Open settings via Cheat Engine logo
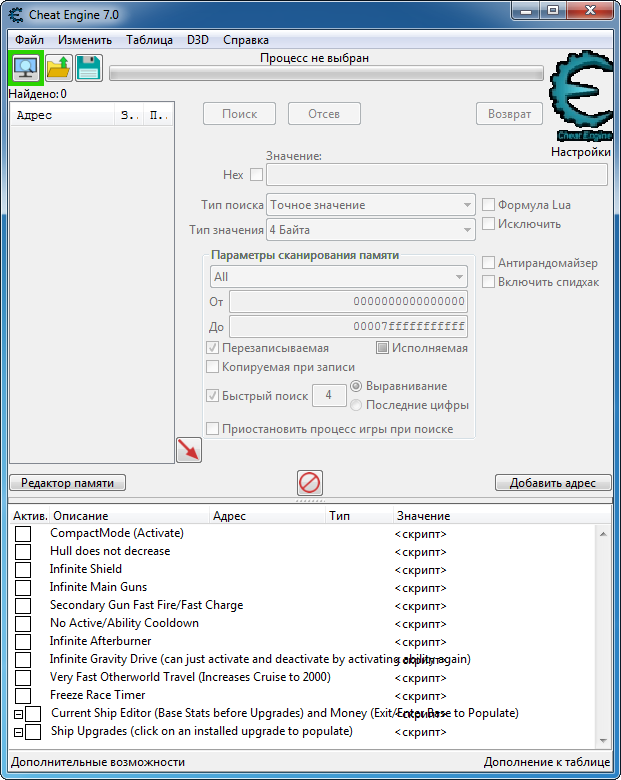 [x=581, y=96]
